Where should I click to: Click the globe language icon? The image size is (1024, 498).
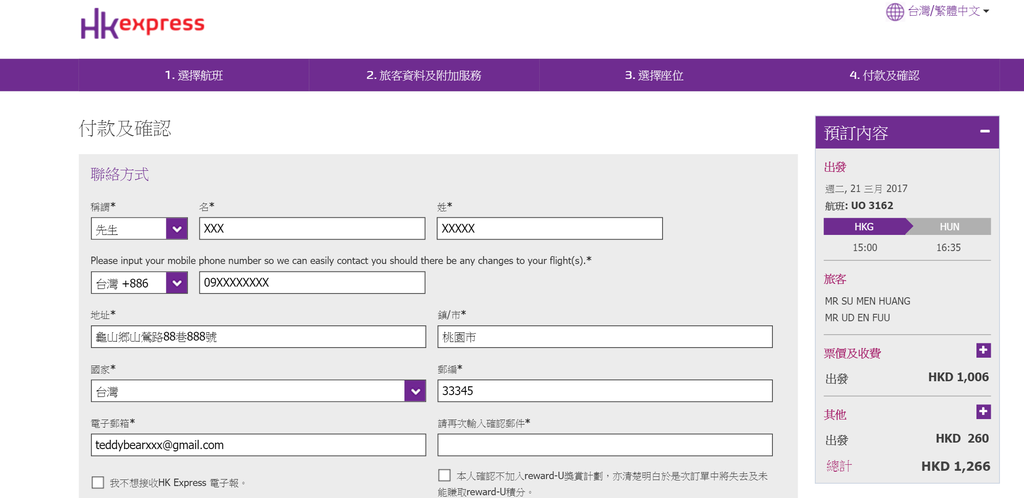tap(895, 11)
